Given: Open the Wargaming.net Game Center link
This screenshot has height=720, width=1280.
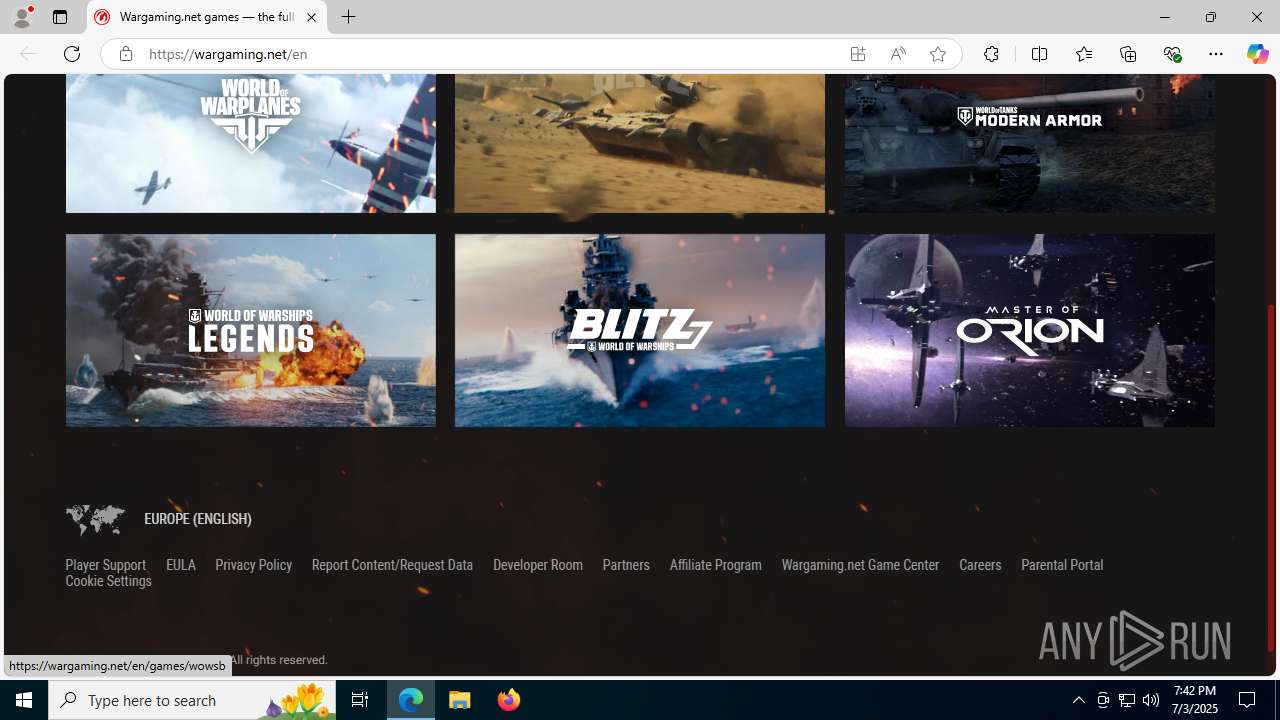Looking at the screenshot, I should pos(860,565).
